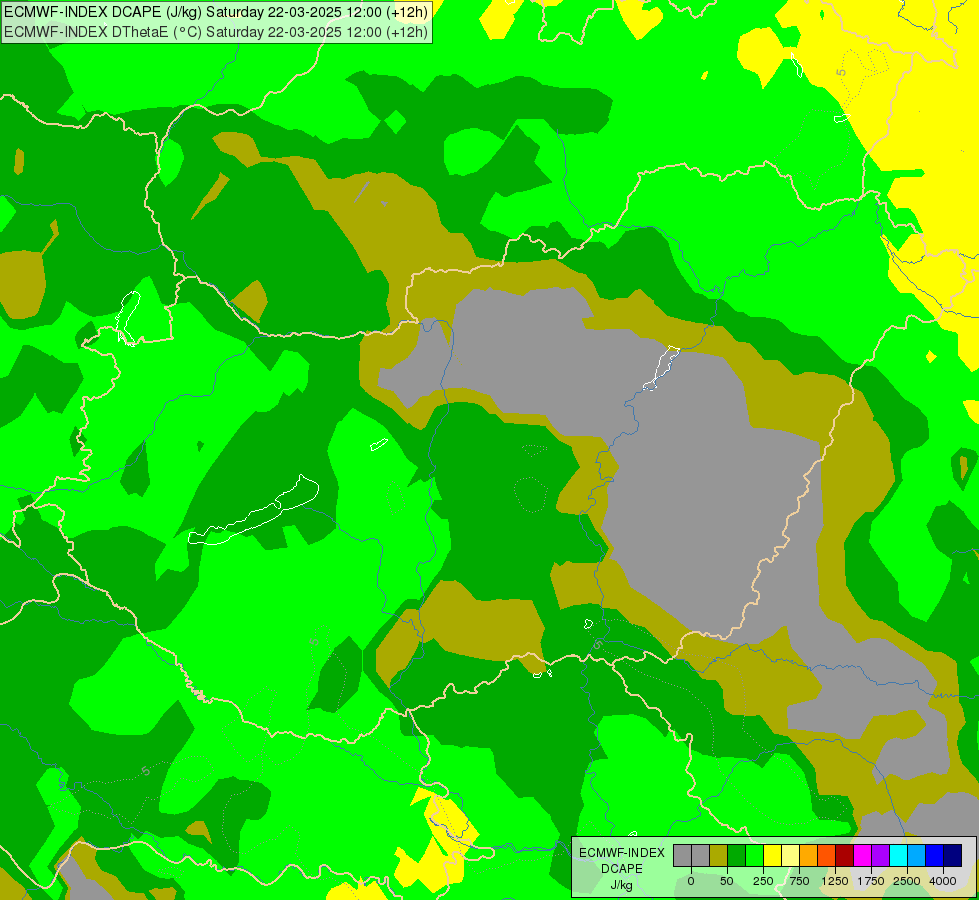This screenshot has width=979, height=900.
Task: Select the pale yellow legend swatch
Action: (x=790, y=856)
